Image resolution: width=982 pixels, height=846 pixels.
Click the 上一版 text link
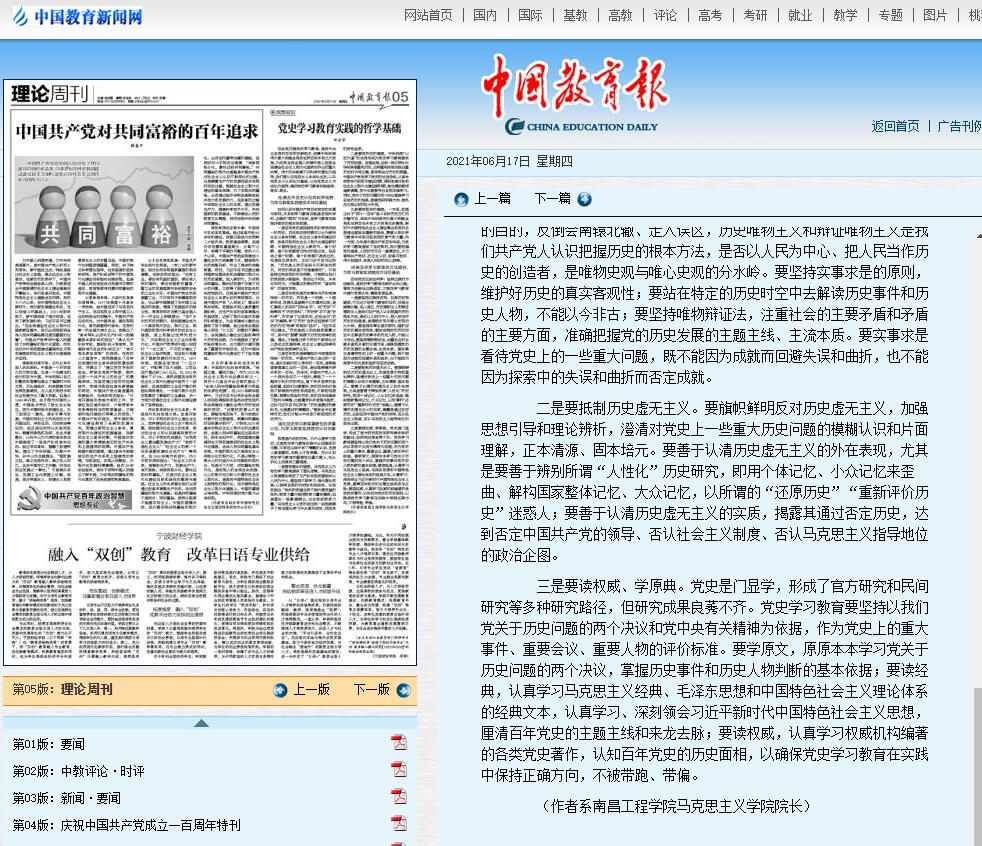(x=312, y=689)
